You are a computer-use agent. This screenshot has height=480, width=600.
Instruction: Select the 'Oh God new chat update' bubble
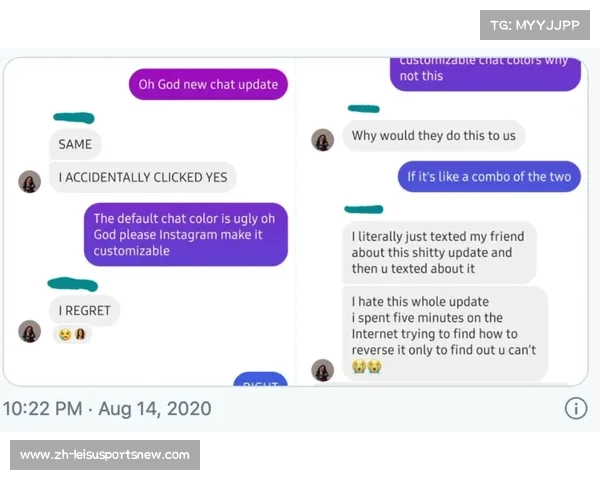[x=208, y=84]
